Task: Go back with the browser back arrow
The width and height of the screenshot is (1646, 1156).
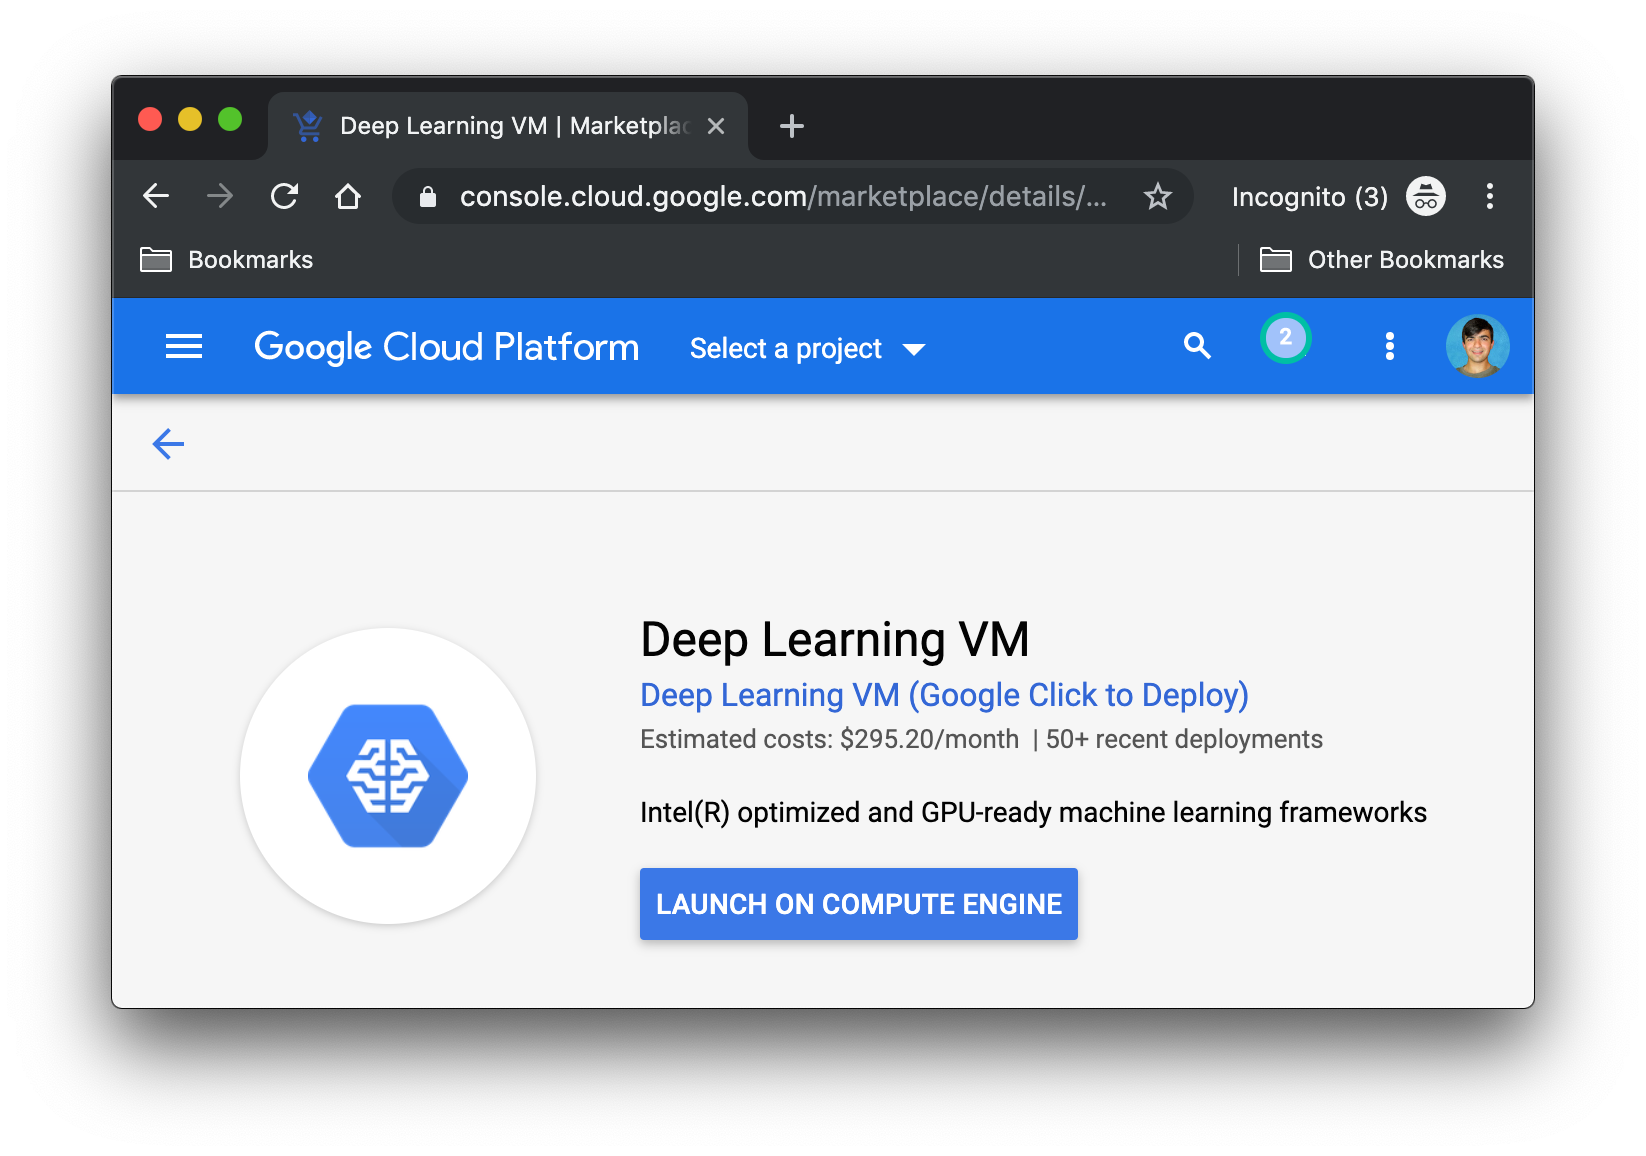Action: point(156,196)
